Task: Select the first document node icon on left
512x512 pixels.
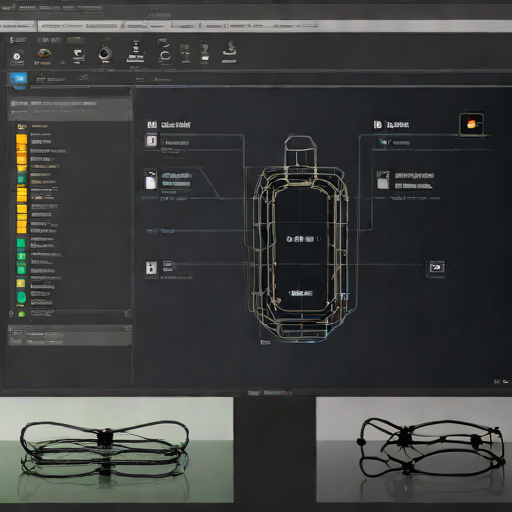Action: (x=151, y=140)
